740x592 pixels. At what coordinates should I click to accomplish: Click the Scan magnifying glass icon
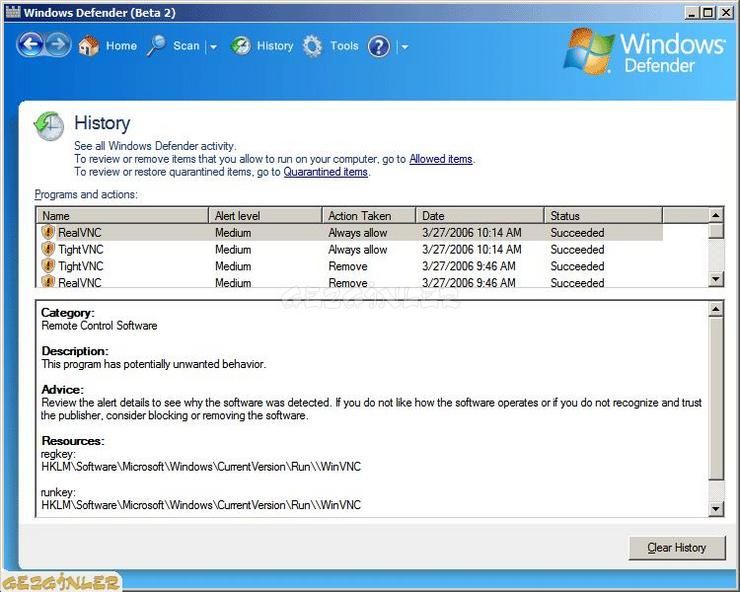(x=156, y=46)
